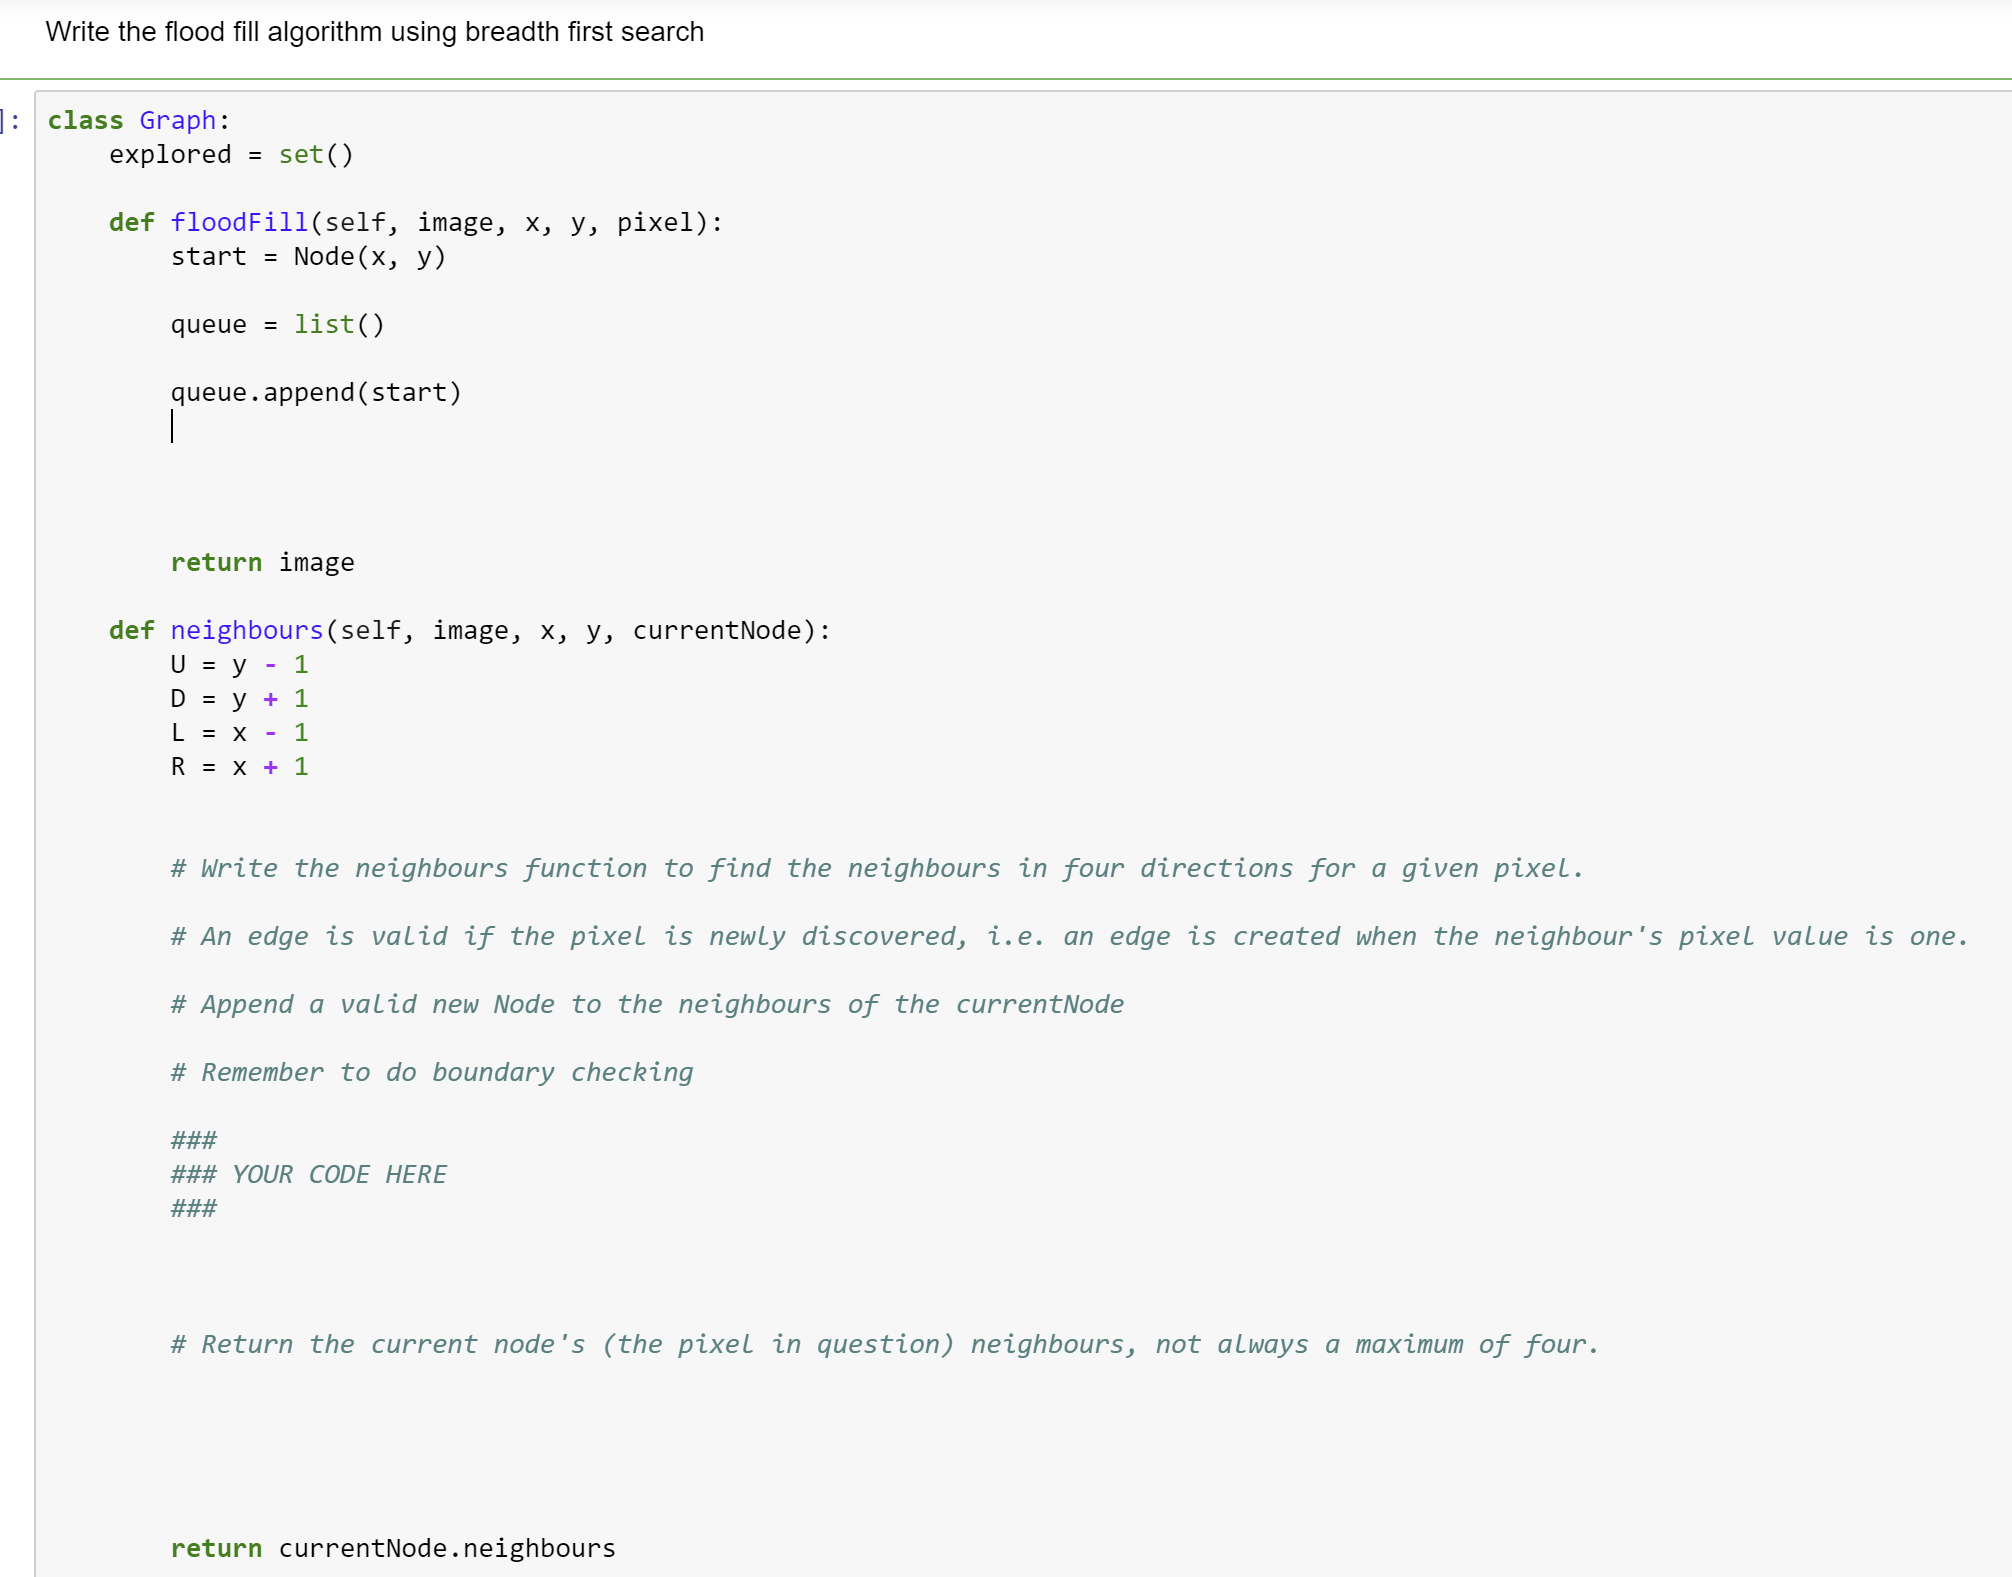Click the explored = set() line
This screenshot has width=2012, height=1577.
(x=230, y=154)
